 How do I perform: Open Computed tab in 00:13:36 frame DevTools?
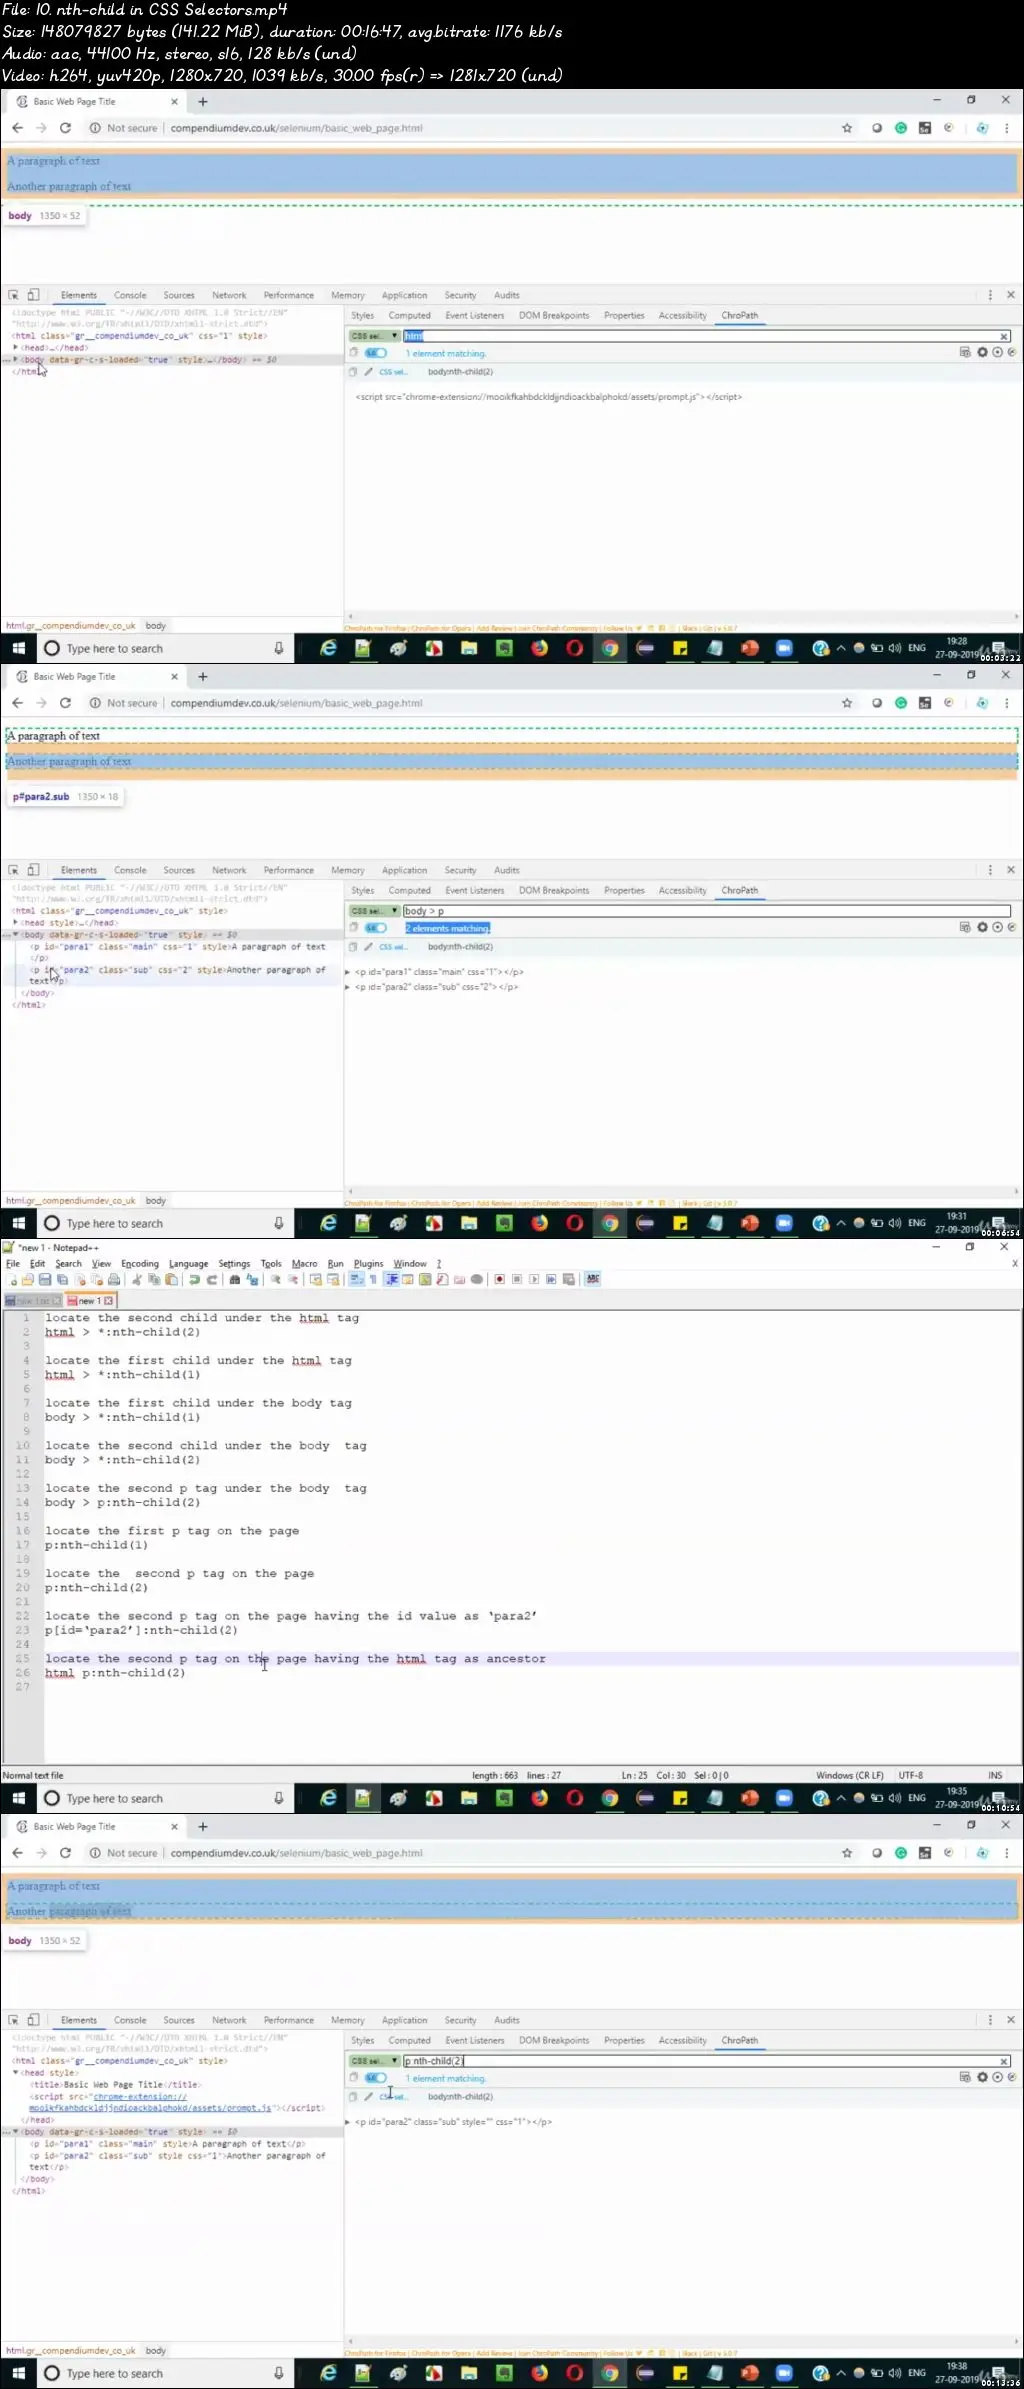pyautogui.click(x=409, y=2040)
